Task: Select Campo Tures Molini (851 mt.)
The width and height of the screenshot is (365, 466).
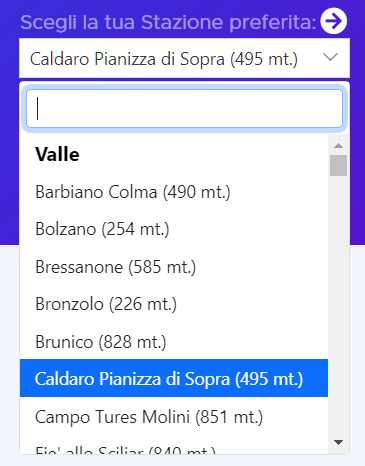Action: click(174, 417)
